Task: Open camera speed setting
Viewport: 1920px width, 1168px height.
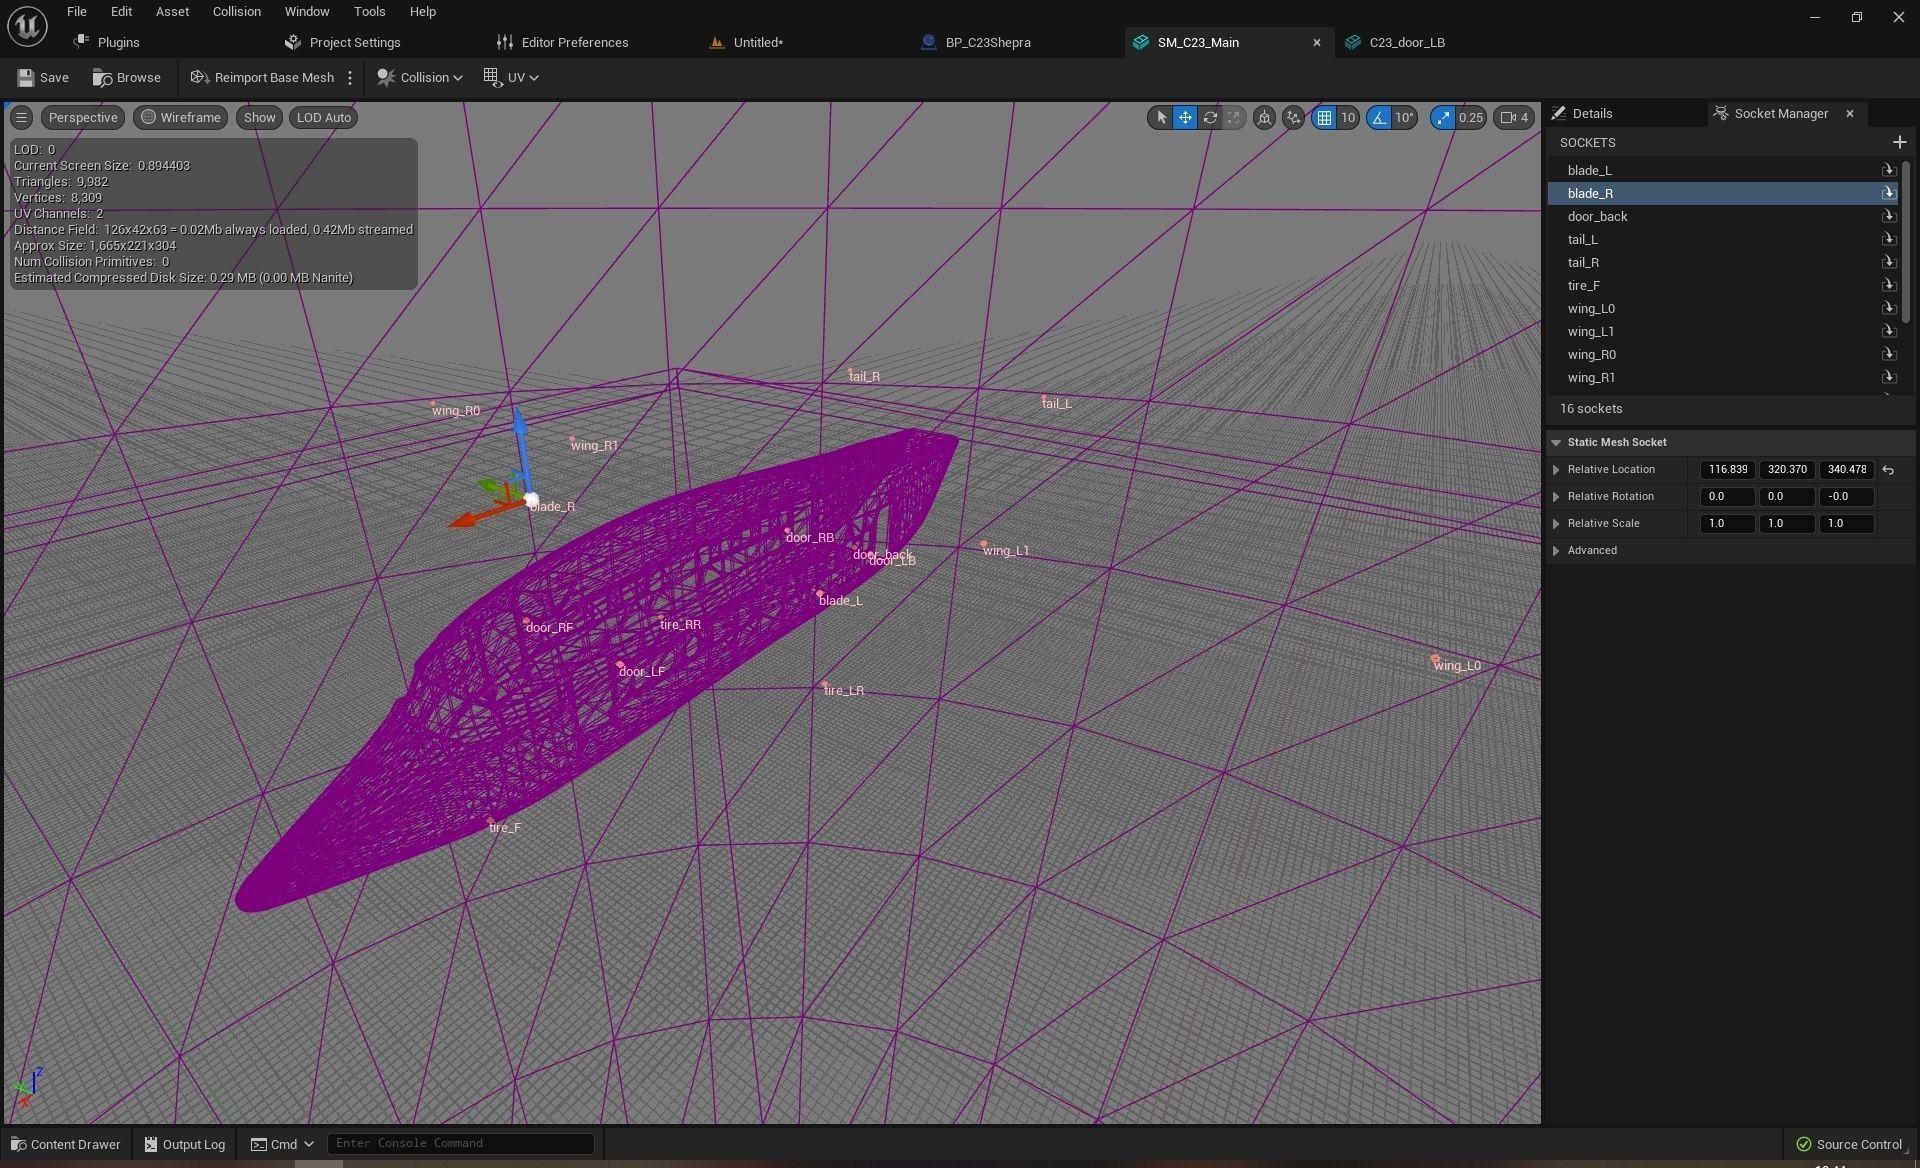Action: pos(1515,118)
